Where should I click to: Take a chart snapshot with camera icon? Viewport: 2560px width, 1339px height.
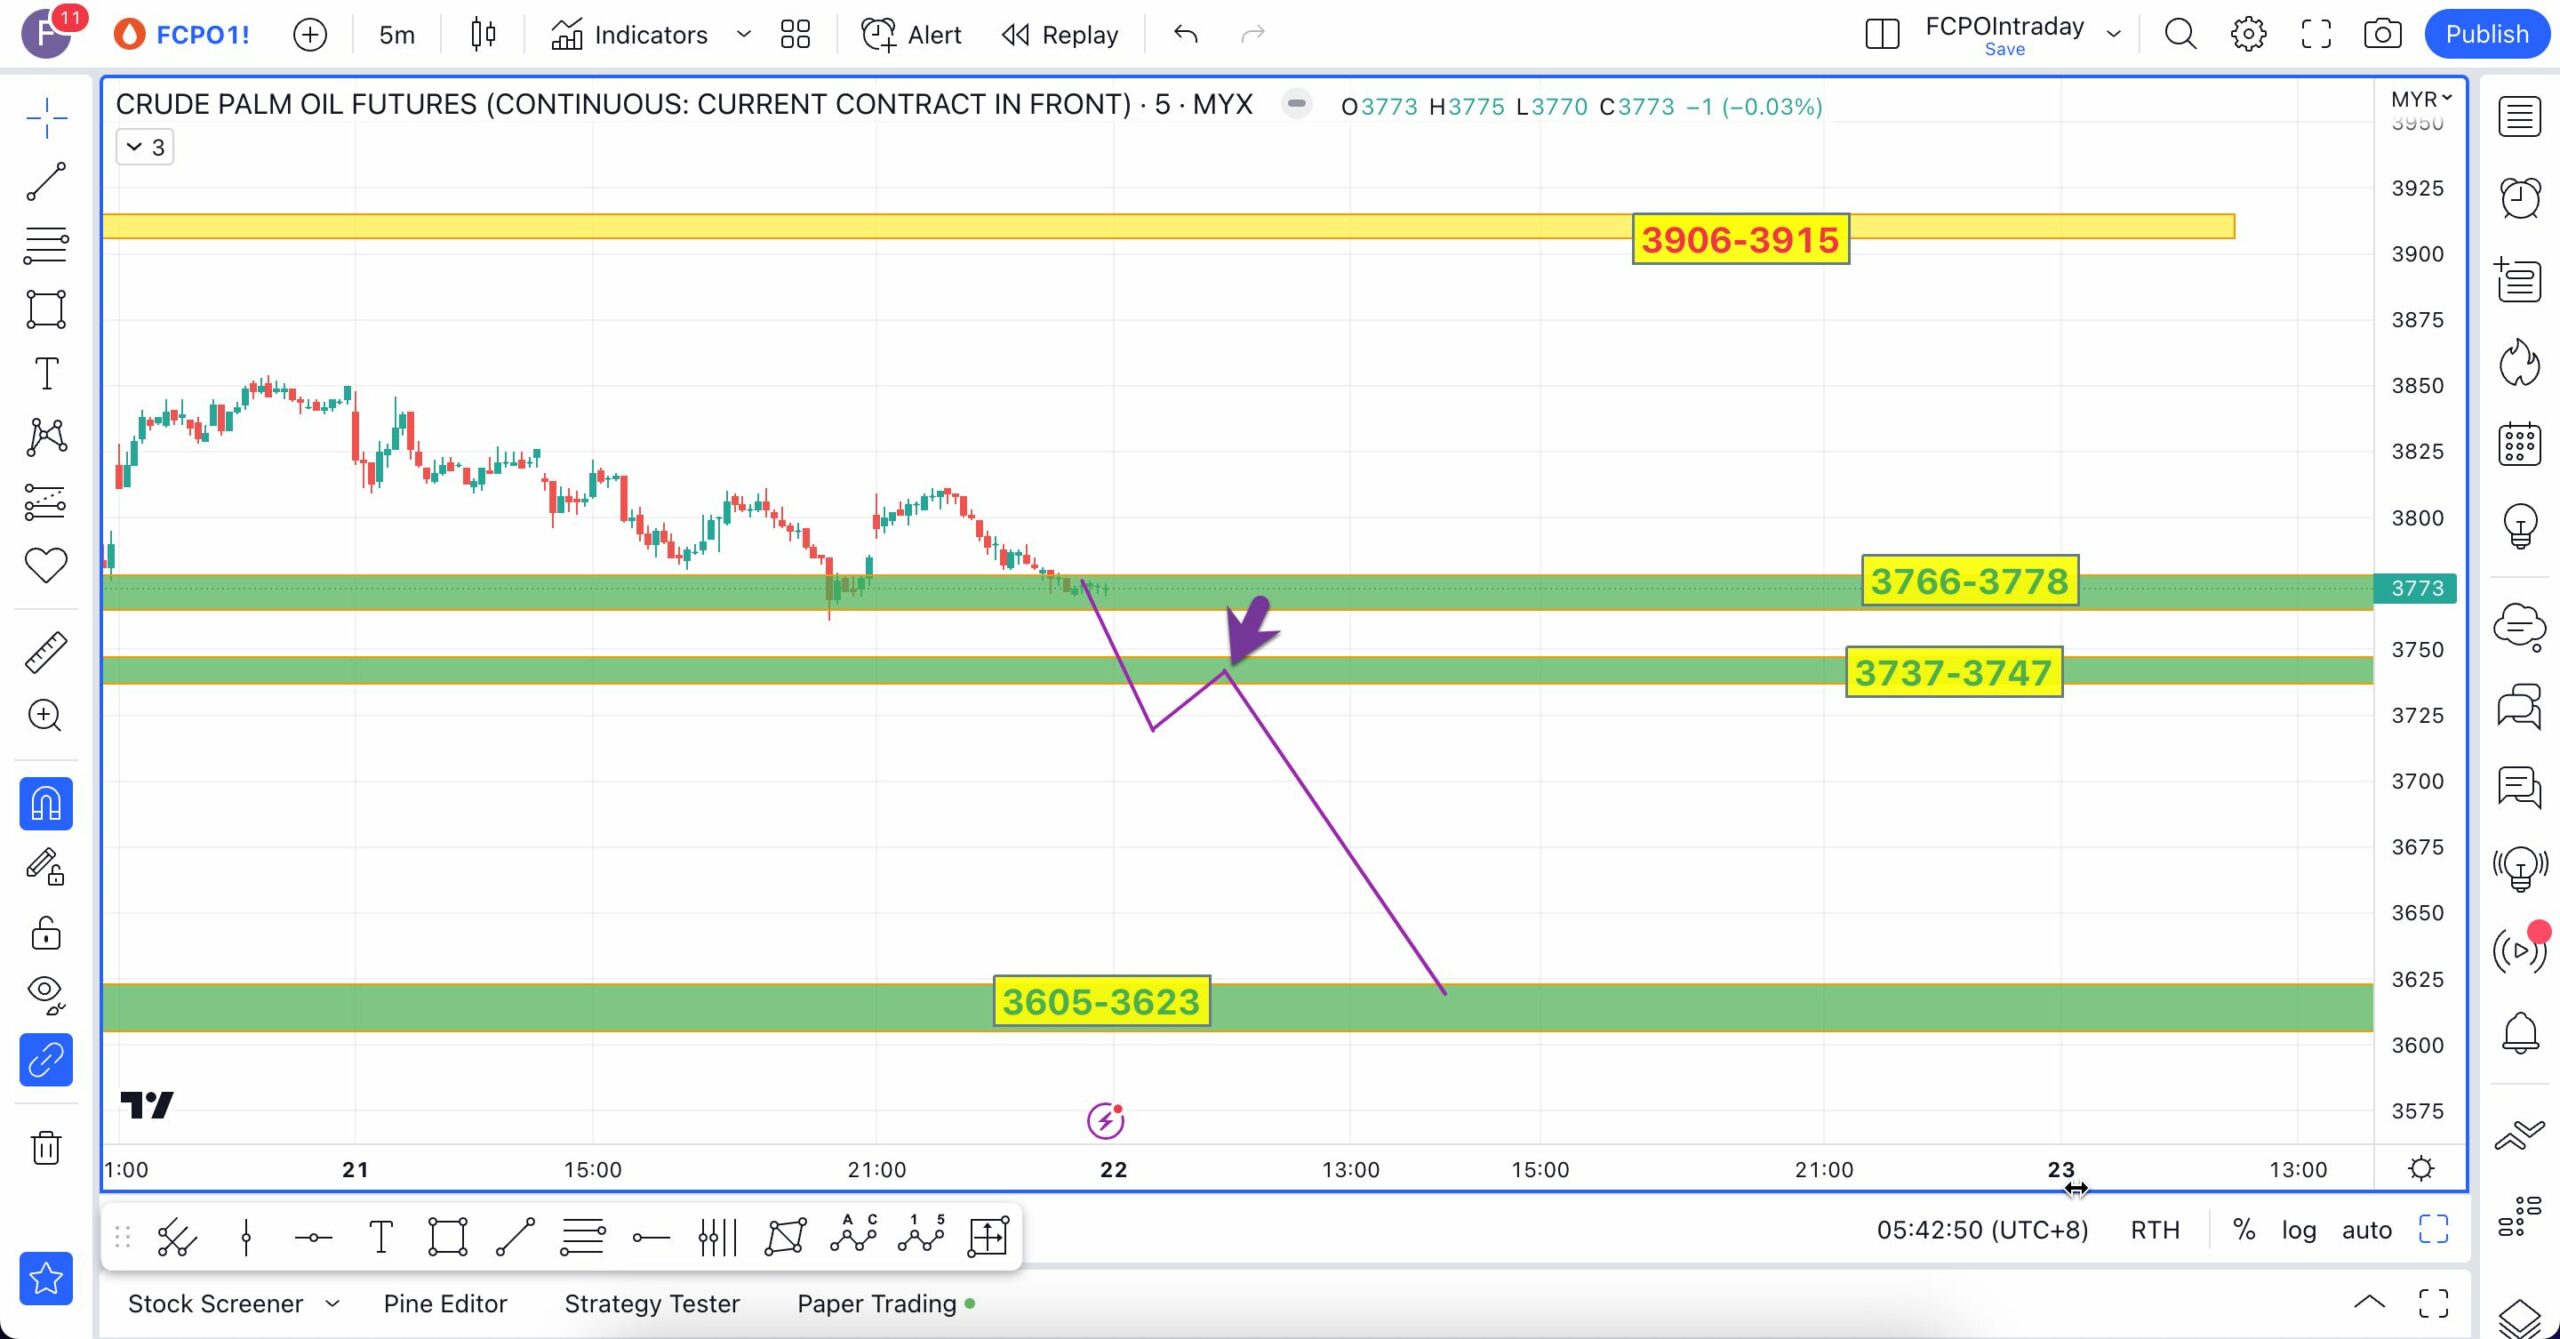pos(2382,34)
